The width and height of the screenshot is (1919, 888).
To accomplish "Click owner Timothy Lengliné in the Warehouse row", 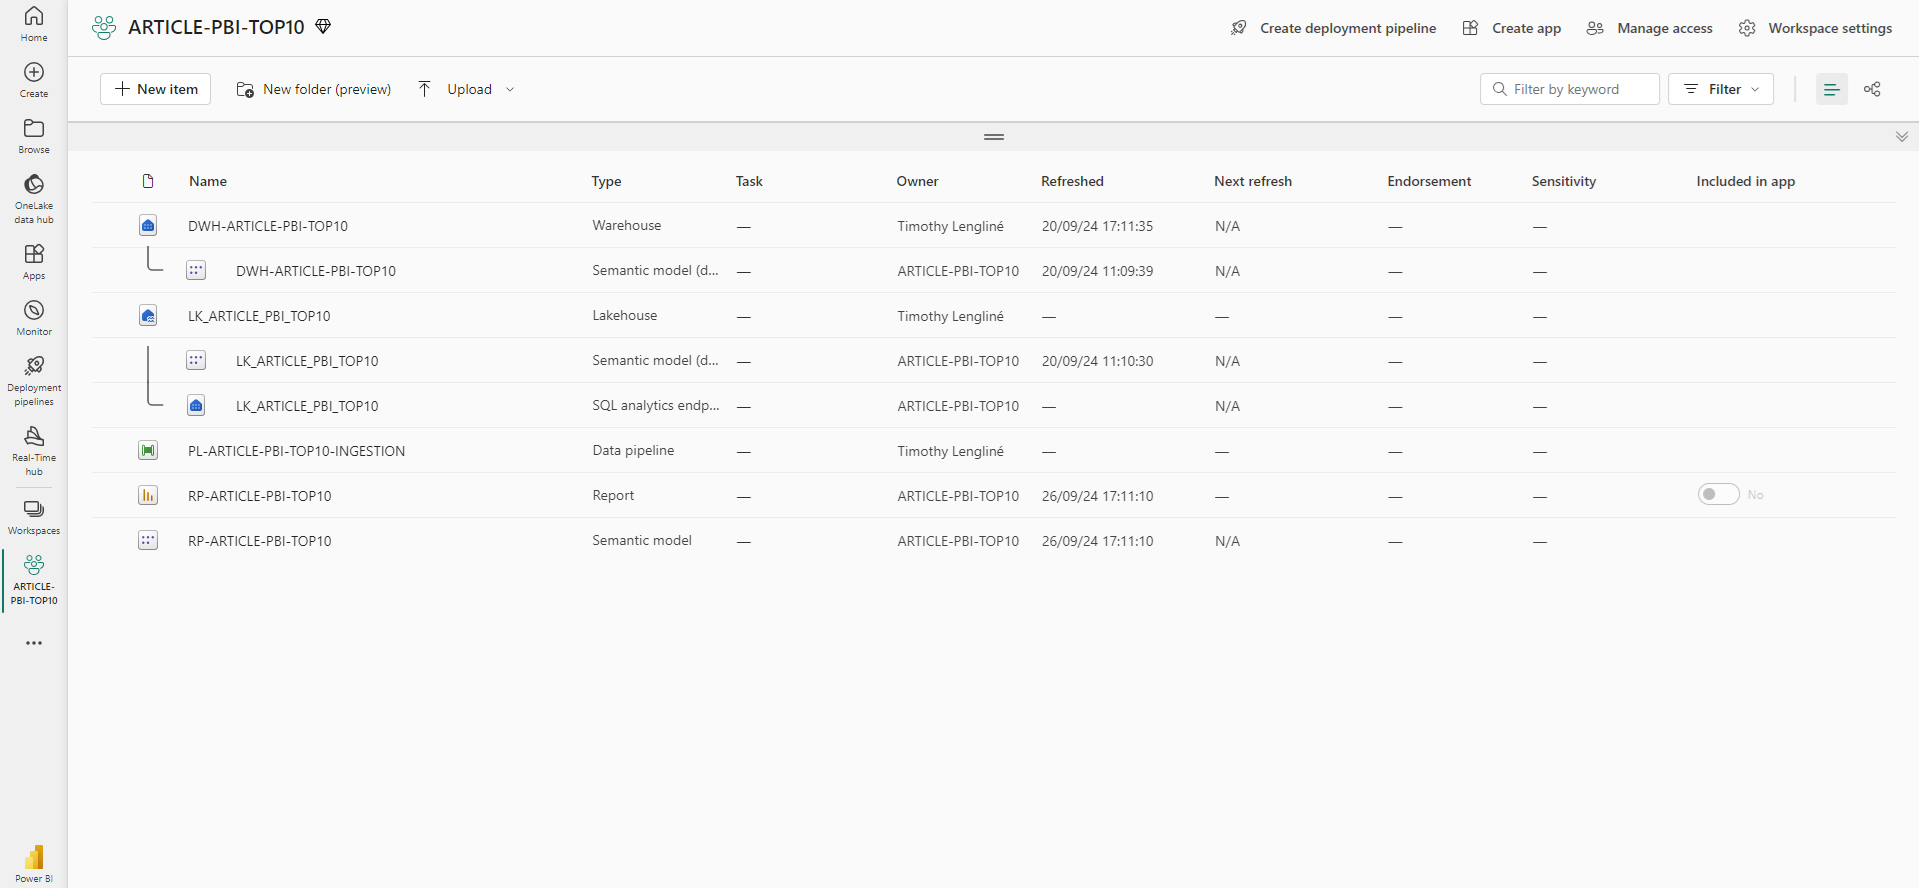I will (950, 226).
